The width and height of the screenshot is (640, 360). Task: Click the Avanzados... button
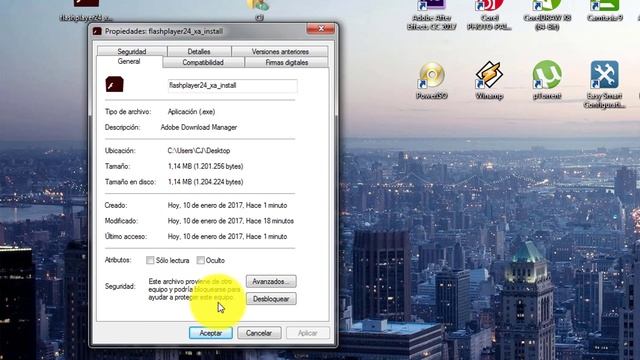(271, 282)
